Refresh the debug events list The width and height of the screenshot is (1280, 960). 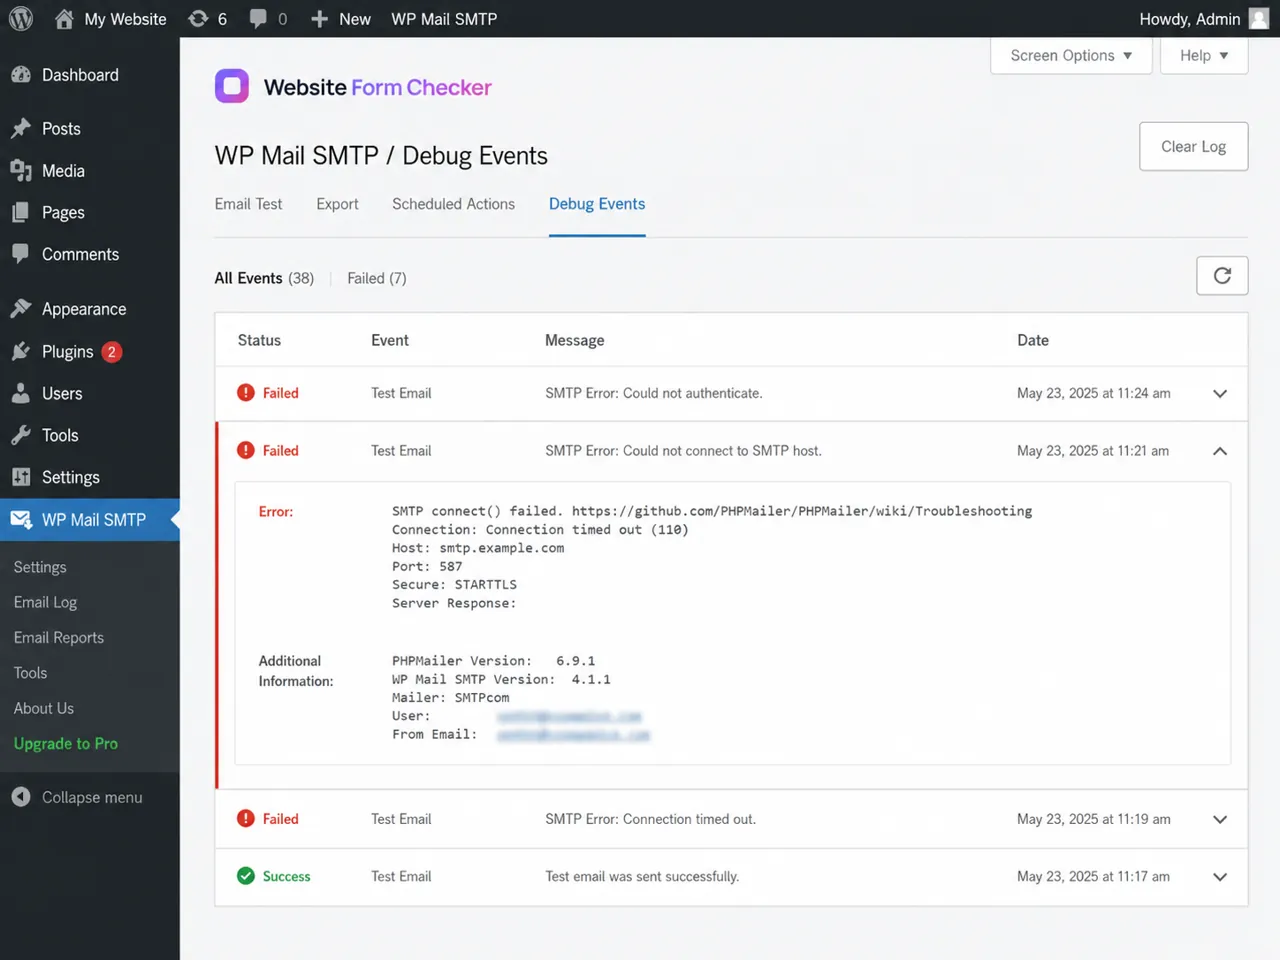click(1222, 276)
